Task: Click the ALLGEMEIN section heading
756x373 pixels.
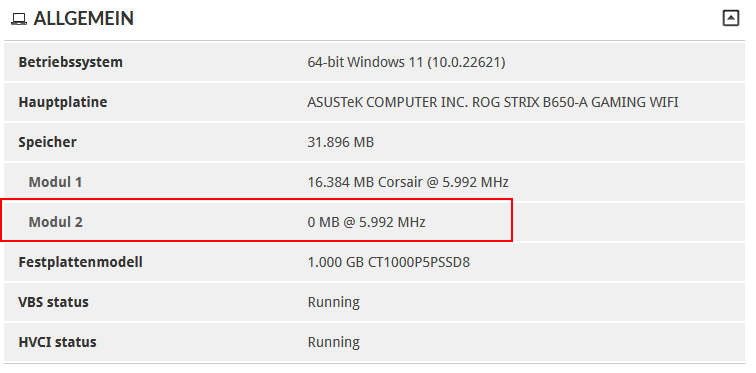Action: pyautogui.click(x=83, y=18)
